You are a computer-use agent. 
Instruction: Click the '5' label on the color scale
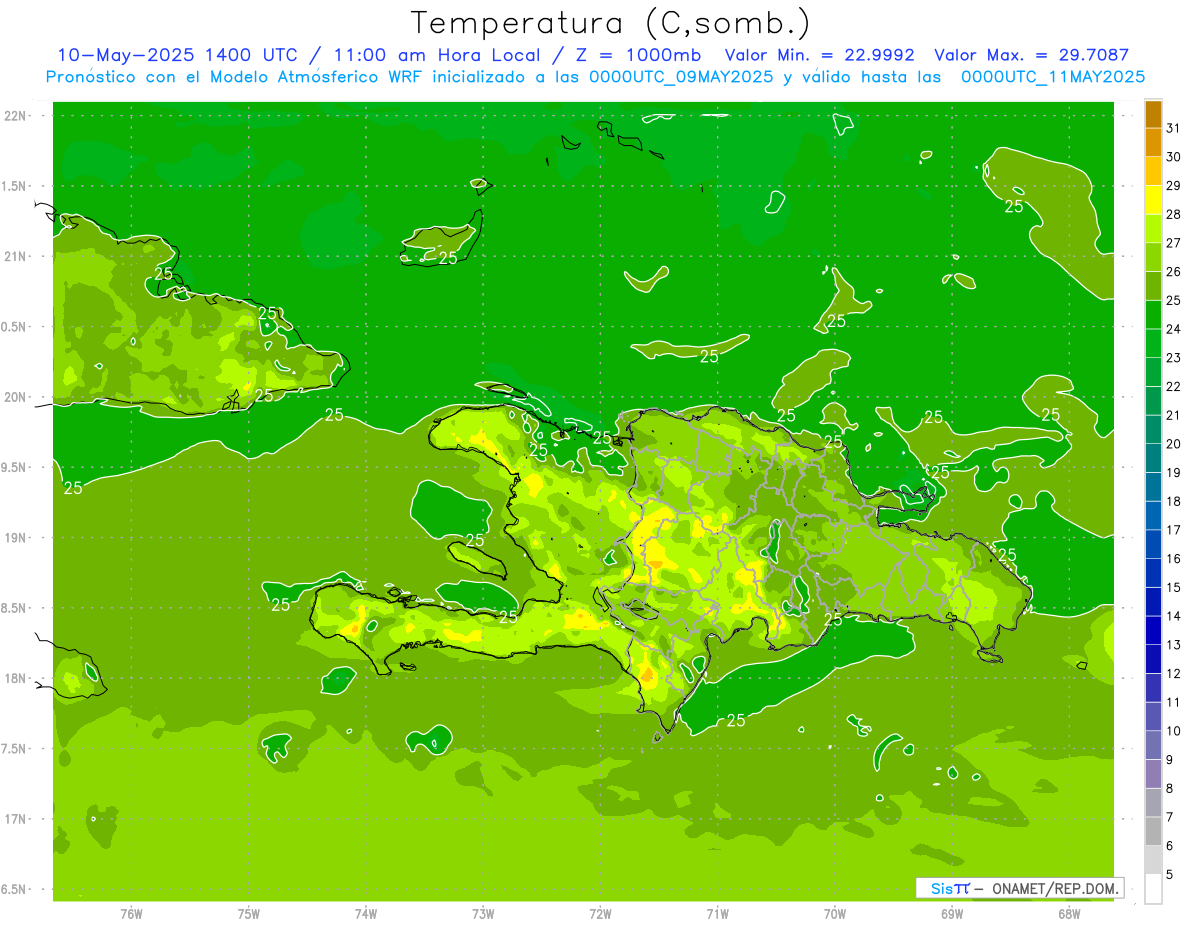(x=1170, y=875)
